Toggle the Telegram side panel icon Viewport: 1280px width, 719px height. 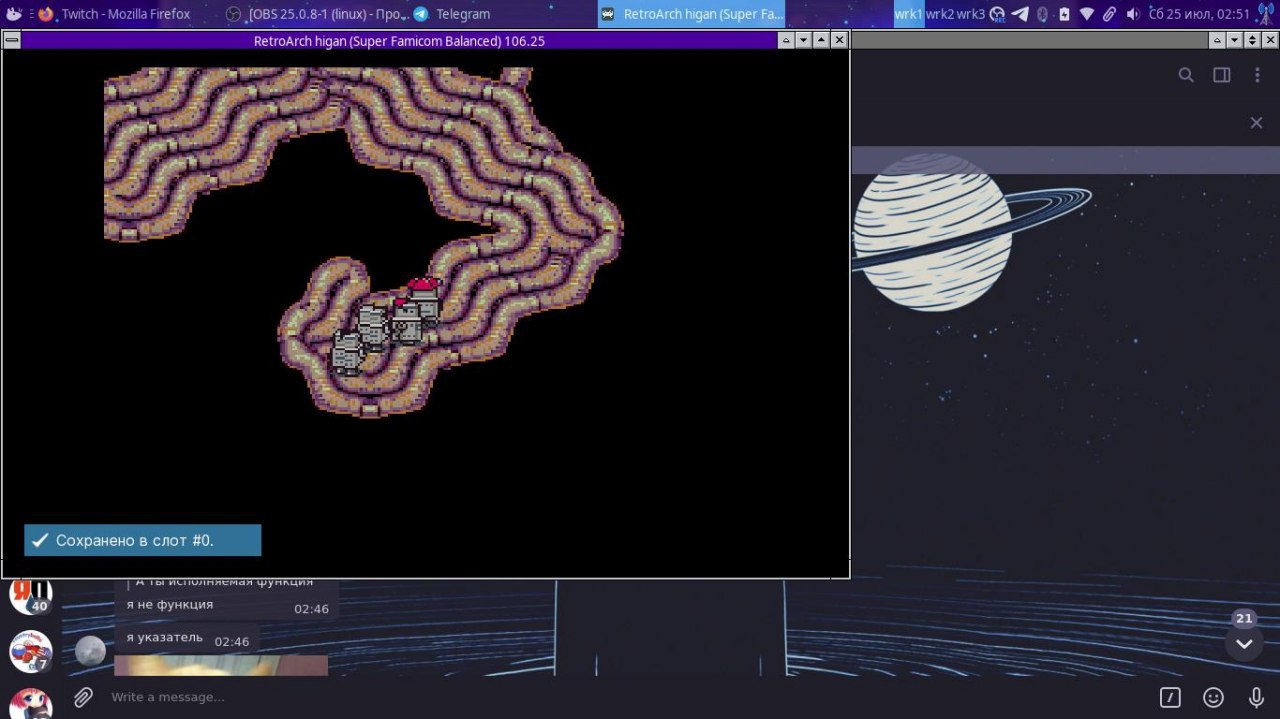(1221, 75)
